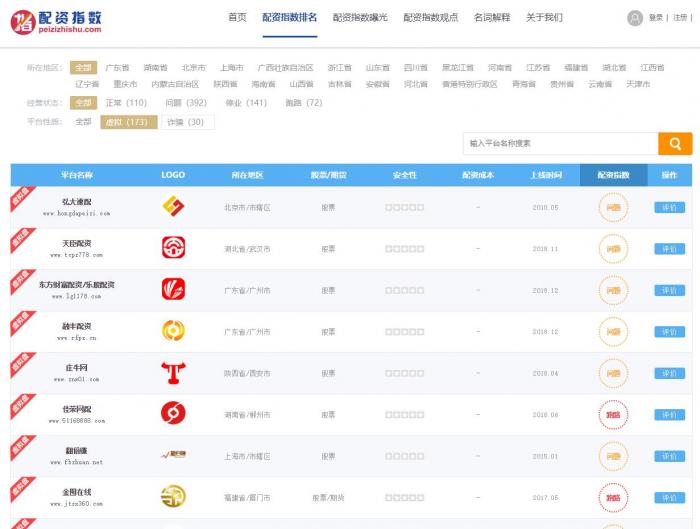
Task: Filter region by 广东省
Action: [117, 68]
